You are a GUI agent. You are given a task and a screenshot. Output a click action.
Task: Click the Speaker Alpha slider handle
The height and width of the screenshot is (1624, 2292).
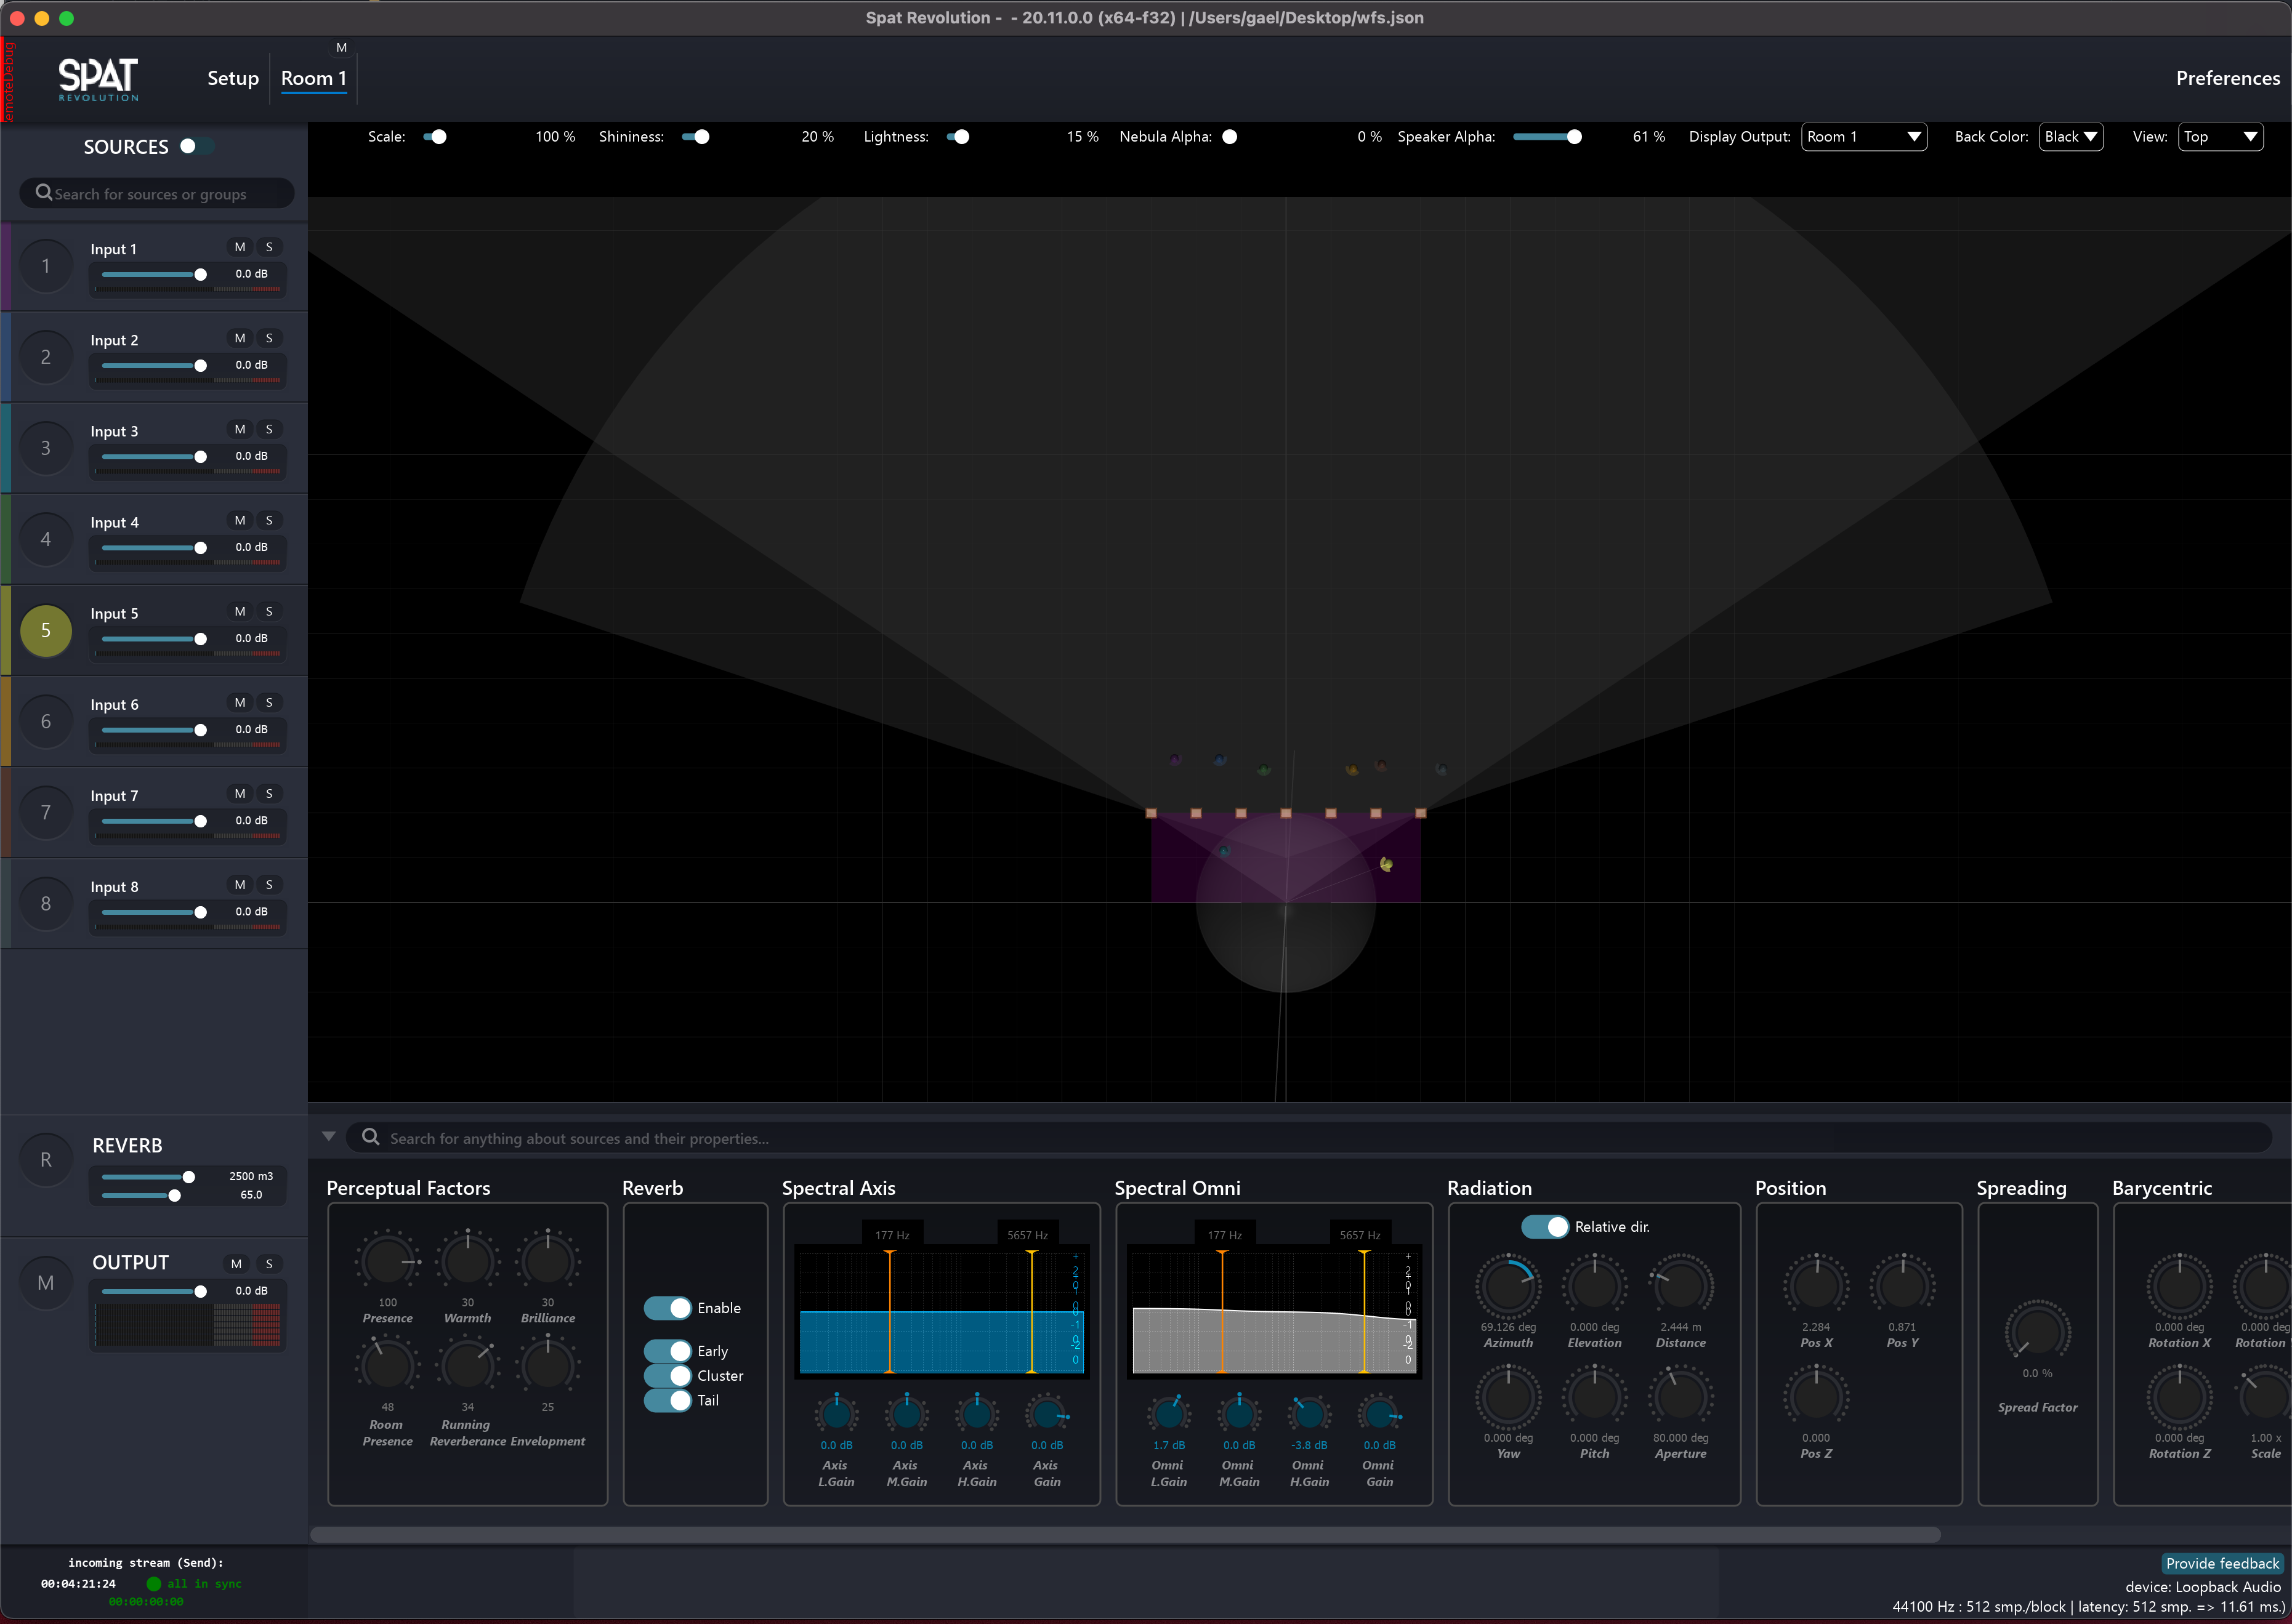[x=1574, y=137]
